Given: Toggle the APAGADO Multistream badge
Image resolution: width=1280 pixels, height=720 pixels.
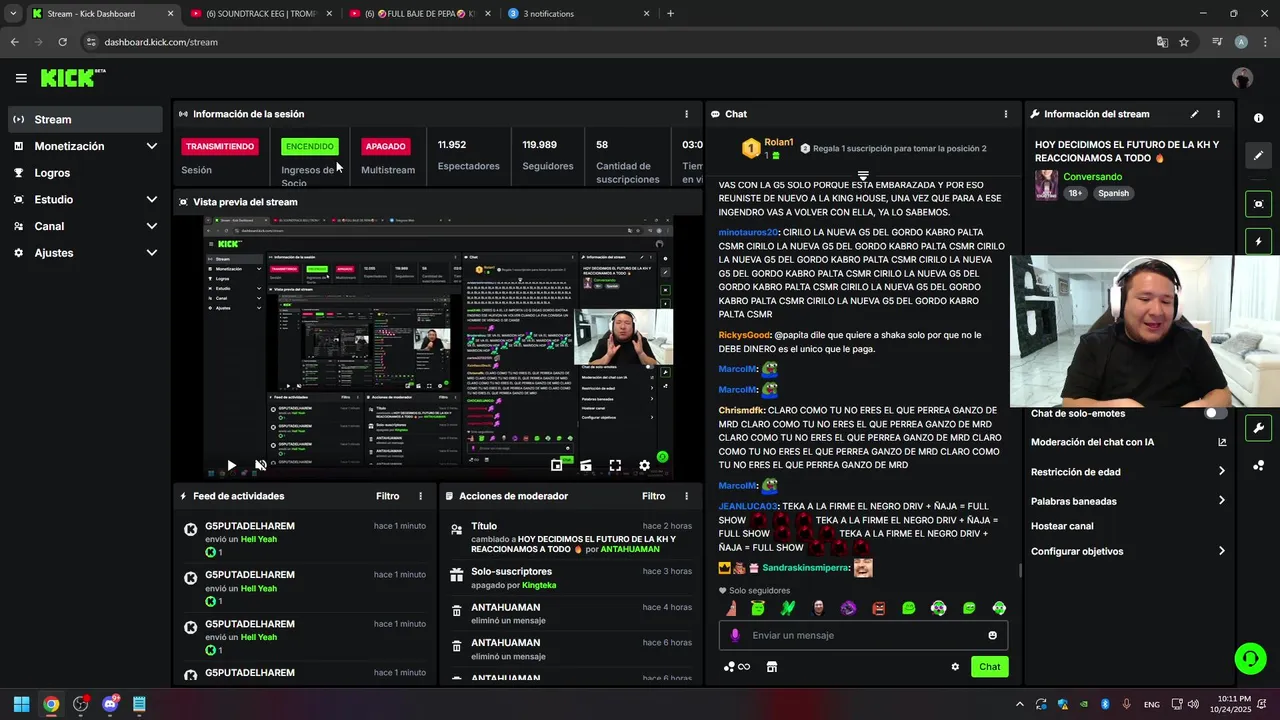Looking at the screenshot, I should (385, 146).
